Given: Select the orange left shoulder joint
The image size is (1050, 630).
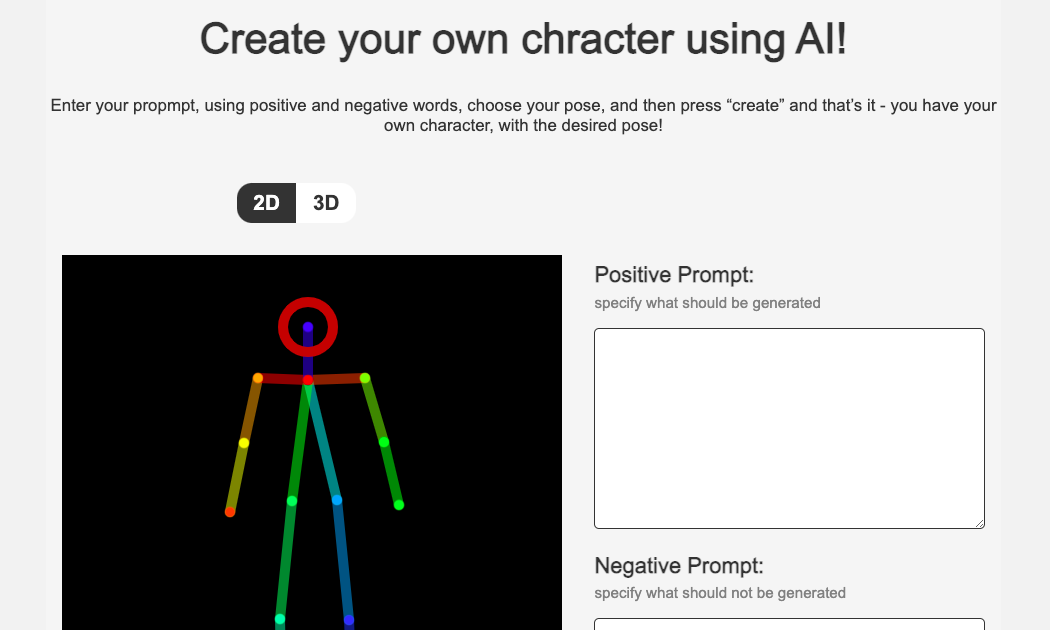Looking at the screenshot, I should pos(258,378).
